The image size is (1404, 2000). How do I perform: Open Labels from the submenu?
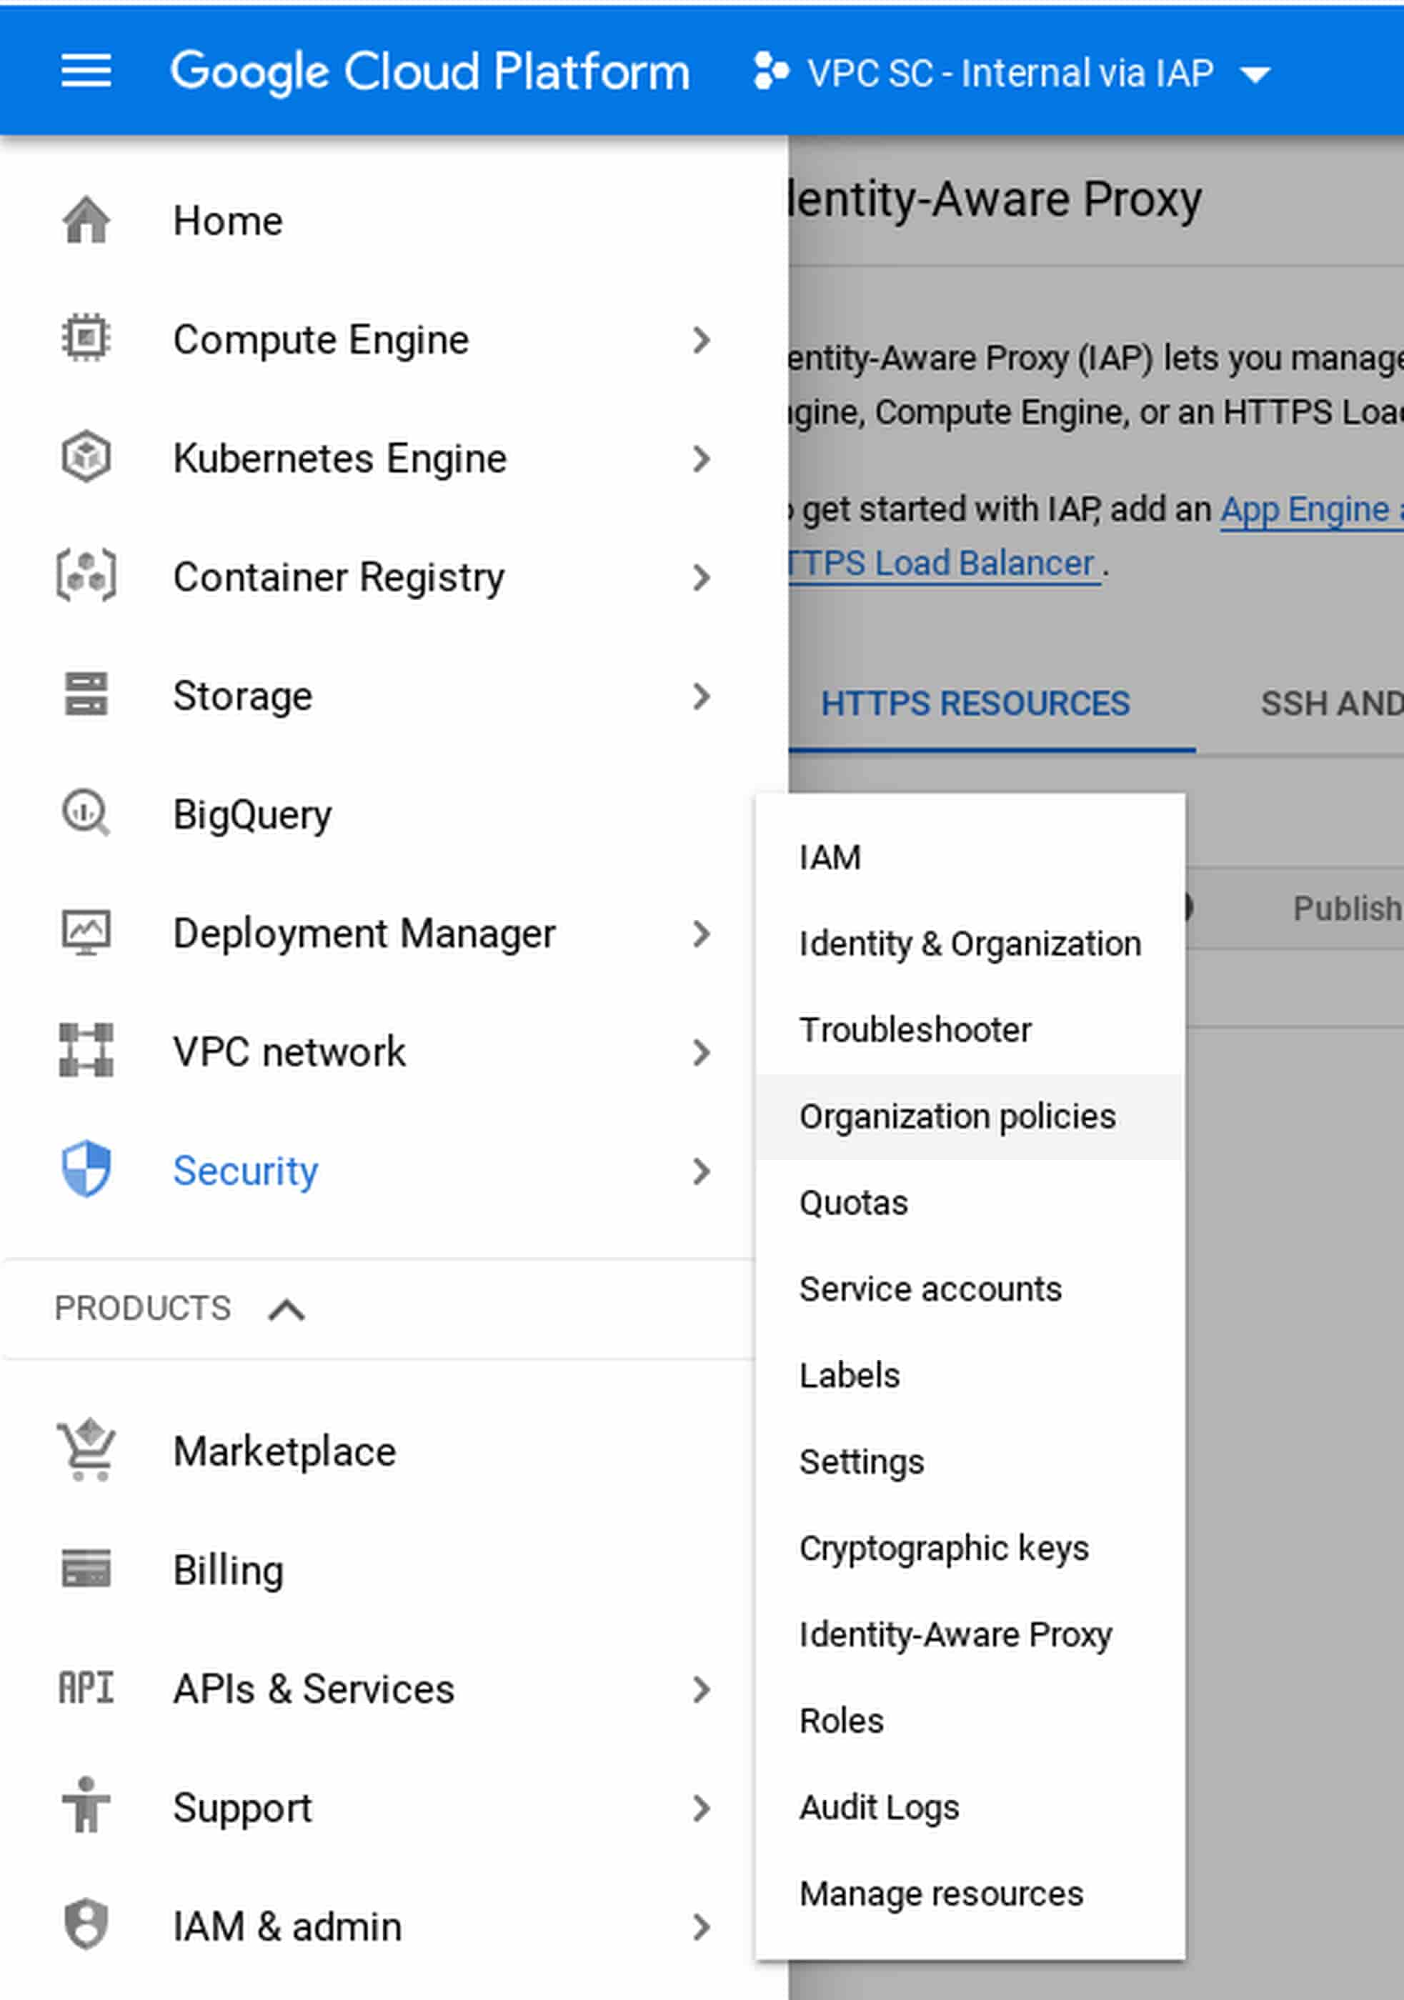[x=969, y=1376]
